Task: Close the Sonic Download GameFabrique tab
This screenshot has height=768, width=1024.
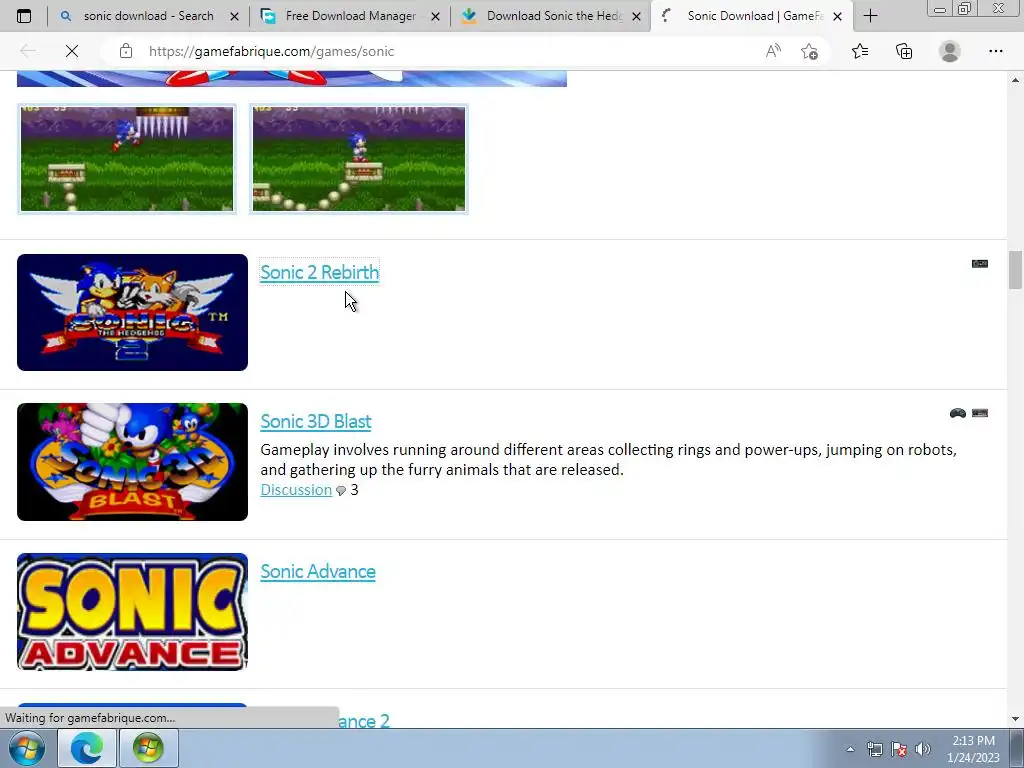Action: (x=838, y=16)
